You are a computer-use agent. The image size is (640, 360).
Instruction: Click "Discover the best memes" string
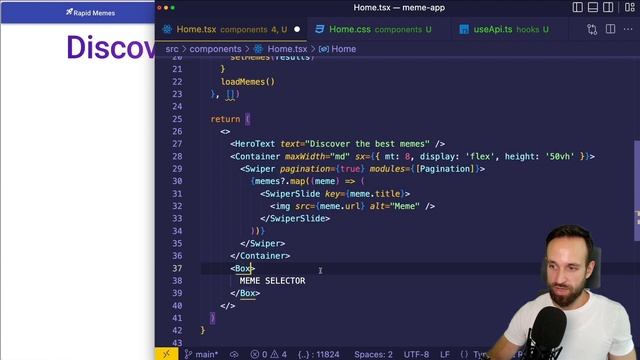click(x=367, y=144)
